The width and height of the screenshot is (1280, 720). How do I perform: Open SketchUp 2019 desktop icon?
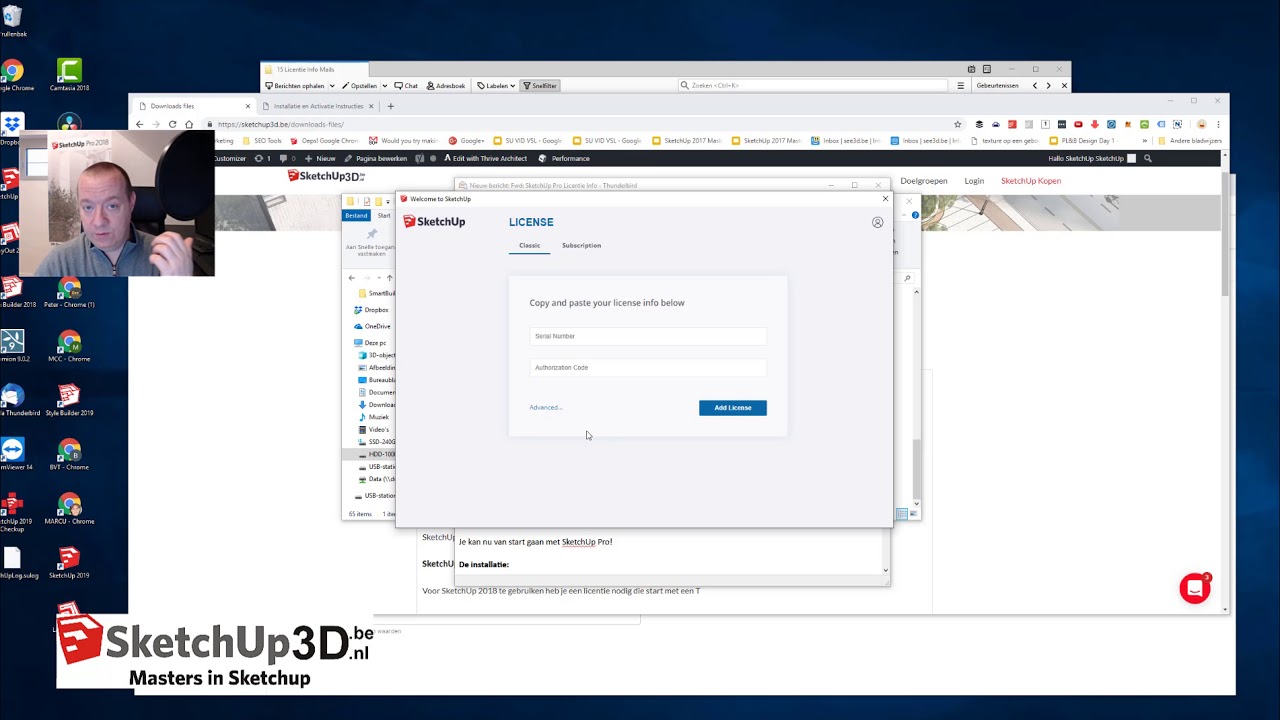pos(69,562)
